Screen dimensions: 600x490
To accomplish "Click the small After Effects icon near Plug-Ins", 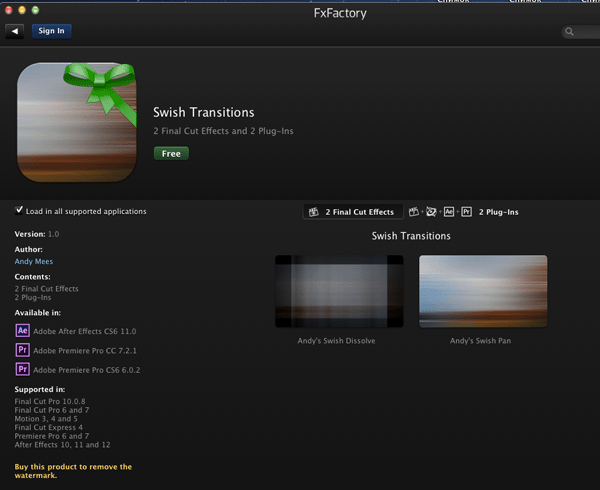I will [x=449, y=212].
